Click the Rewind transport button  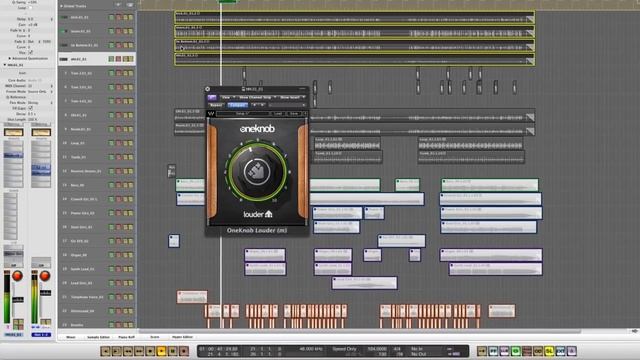click(128, 351)
